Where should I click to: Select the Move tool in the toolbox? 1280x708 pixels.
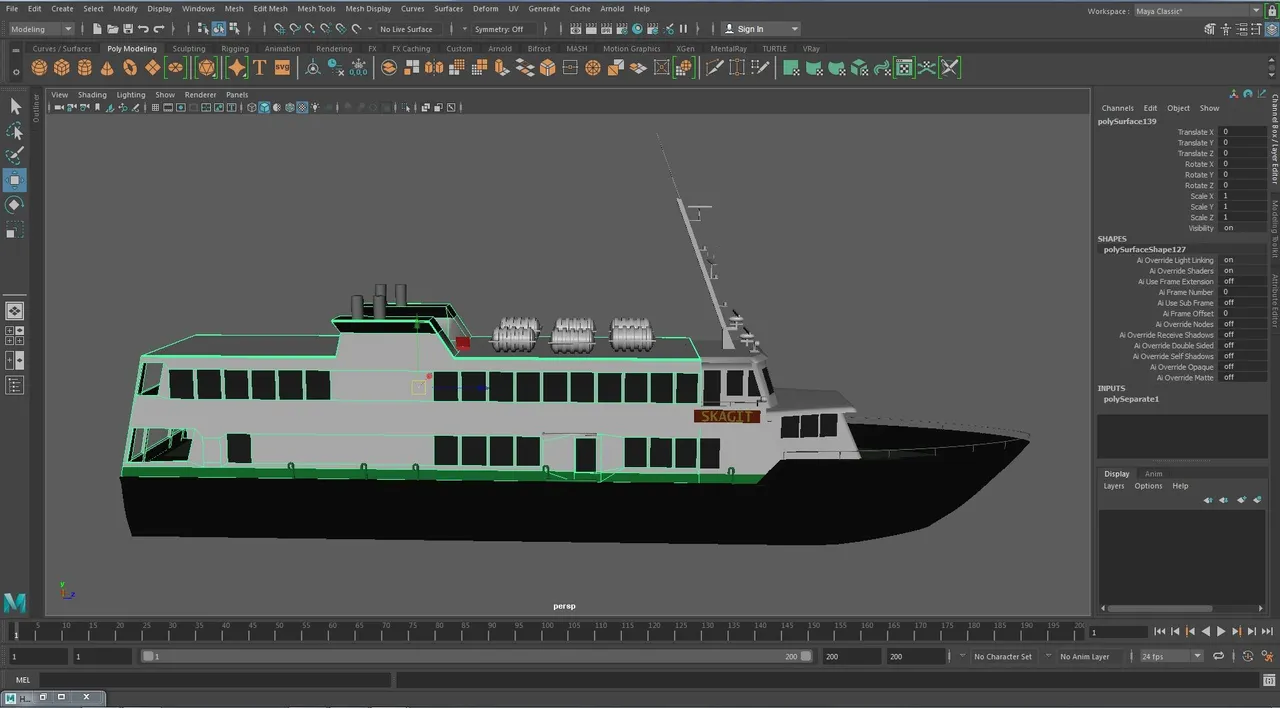point(15,180)
